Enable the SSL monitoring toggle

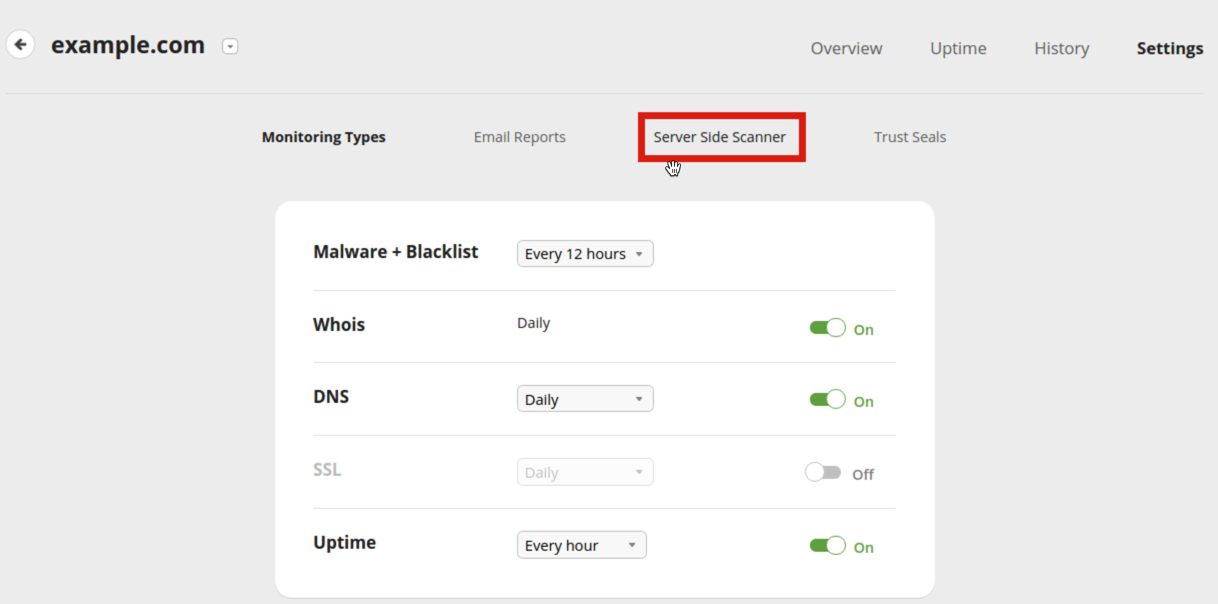pos(823,473)
